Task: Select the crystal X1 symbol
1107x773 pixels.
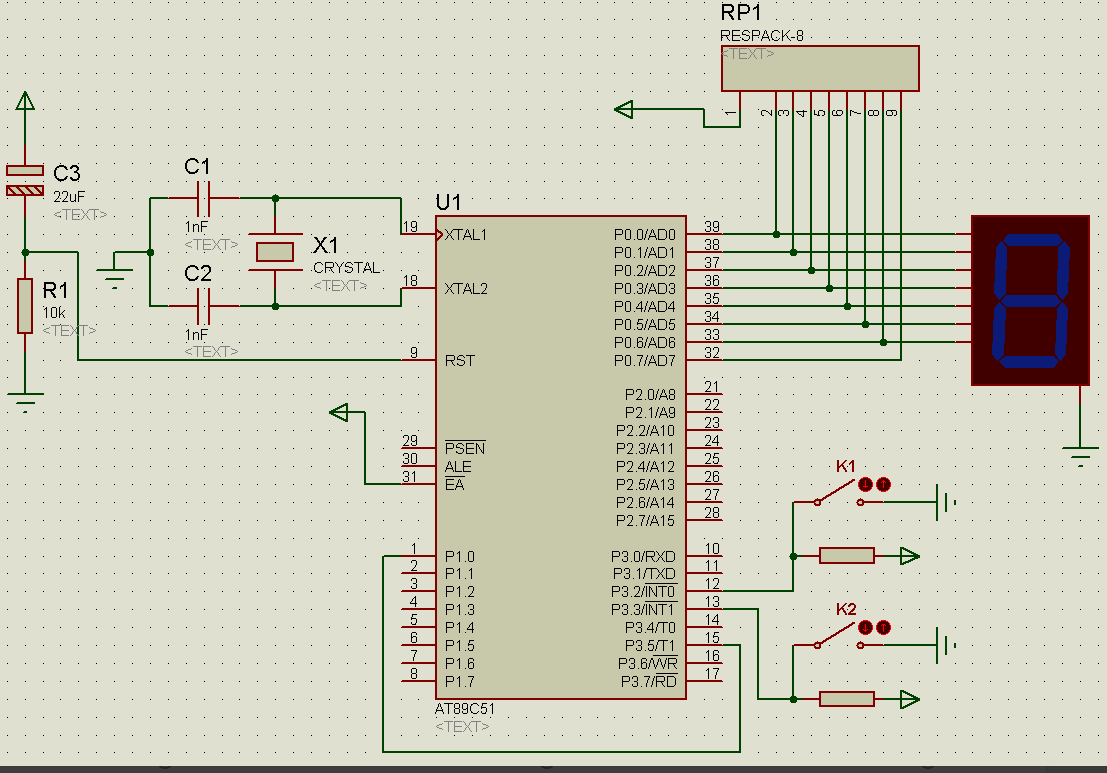Action: [275, 252]
